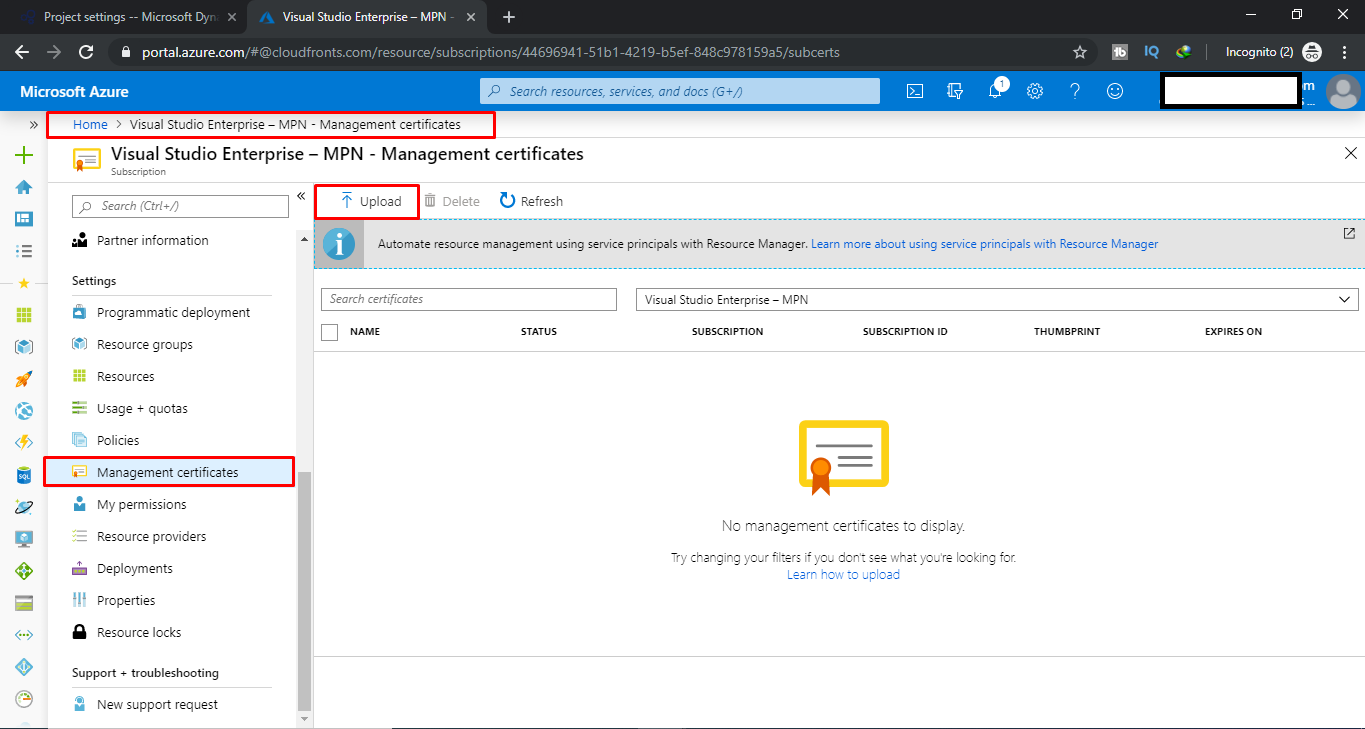Image resolution: width=1365 pixels, height=729 pixels.
Task: Select Management certificates menu item
Action: (169, 472)
